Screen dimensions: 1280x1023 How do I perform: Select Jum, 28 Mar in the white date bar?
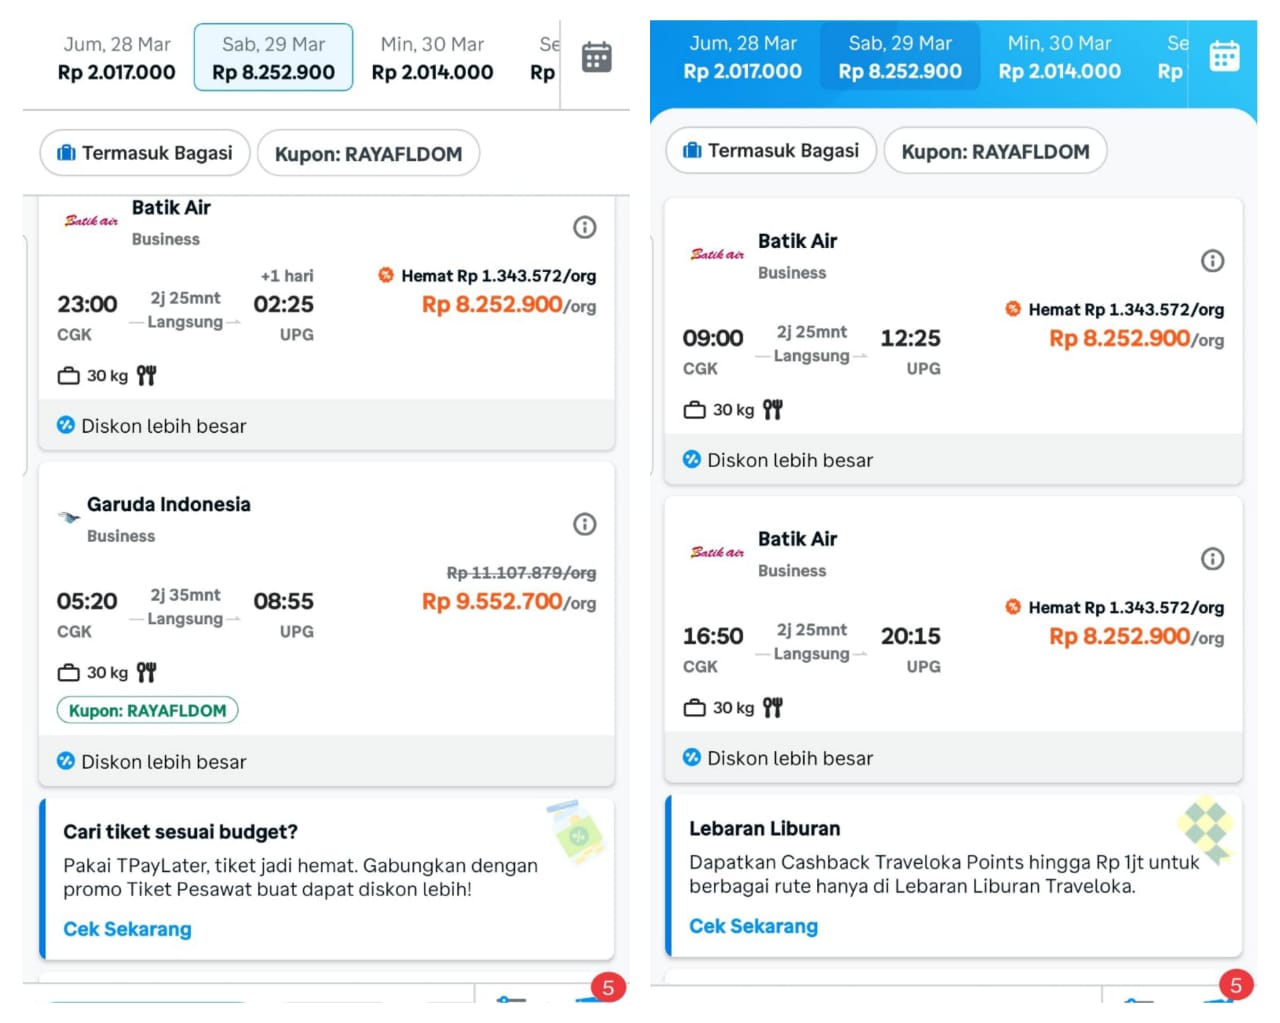click(x=117, y=58)
